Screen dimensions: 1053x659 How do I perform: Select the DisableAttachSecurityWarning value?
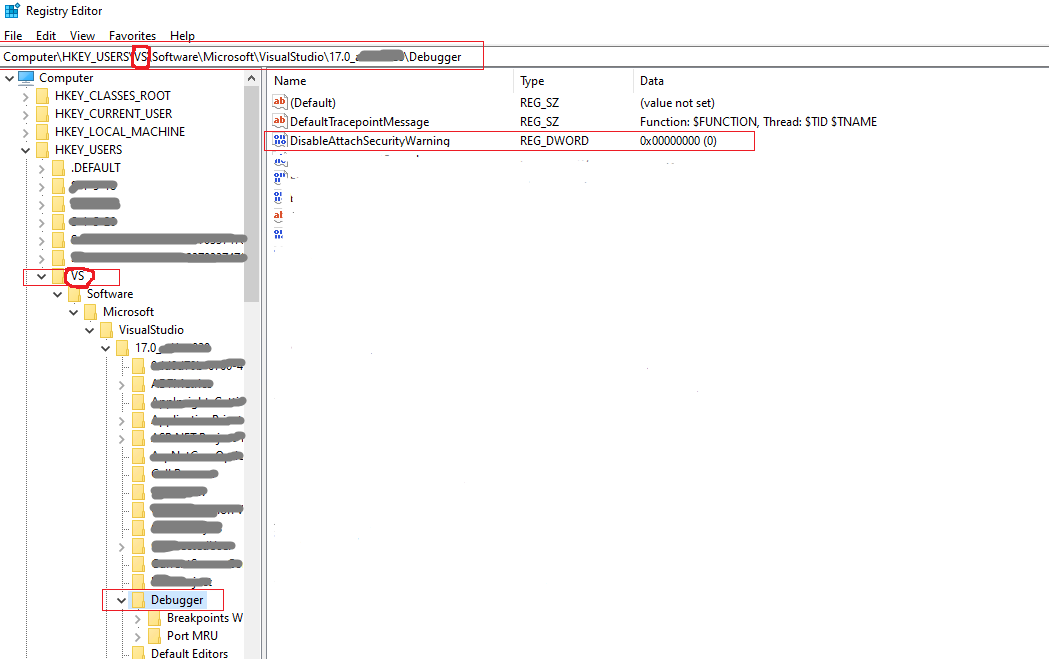(x=369, y=140)
